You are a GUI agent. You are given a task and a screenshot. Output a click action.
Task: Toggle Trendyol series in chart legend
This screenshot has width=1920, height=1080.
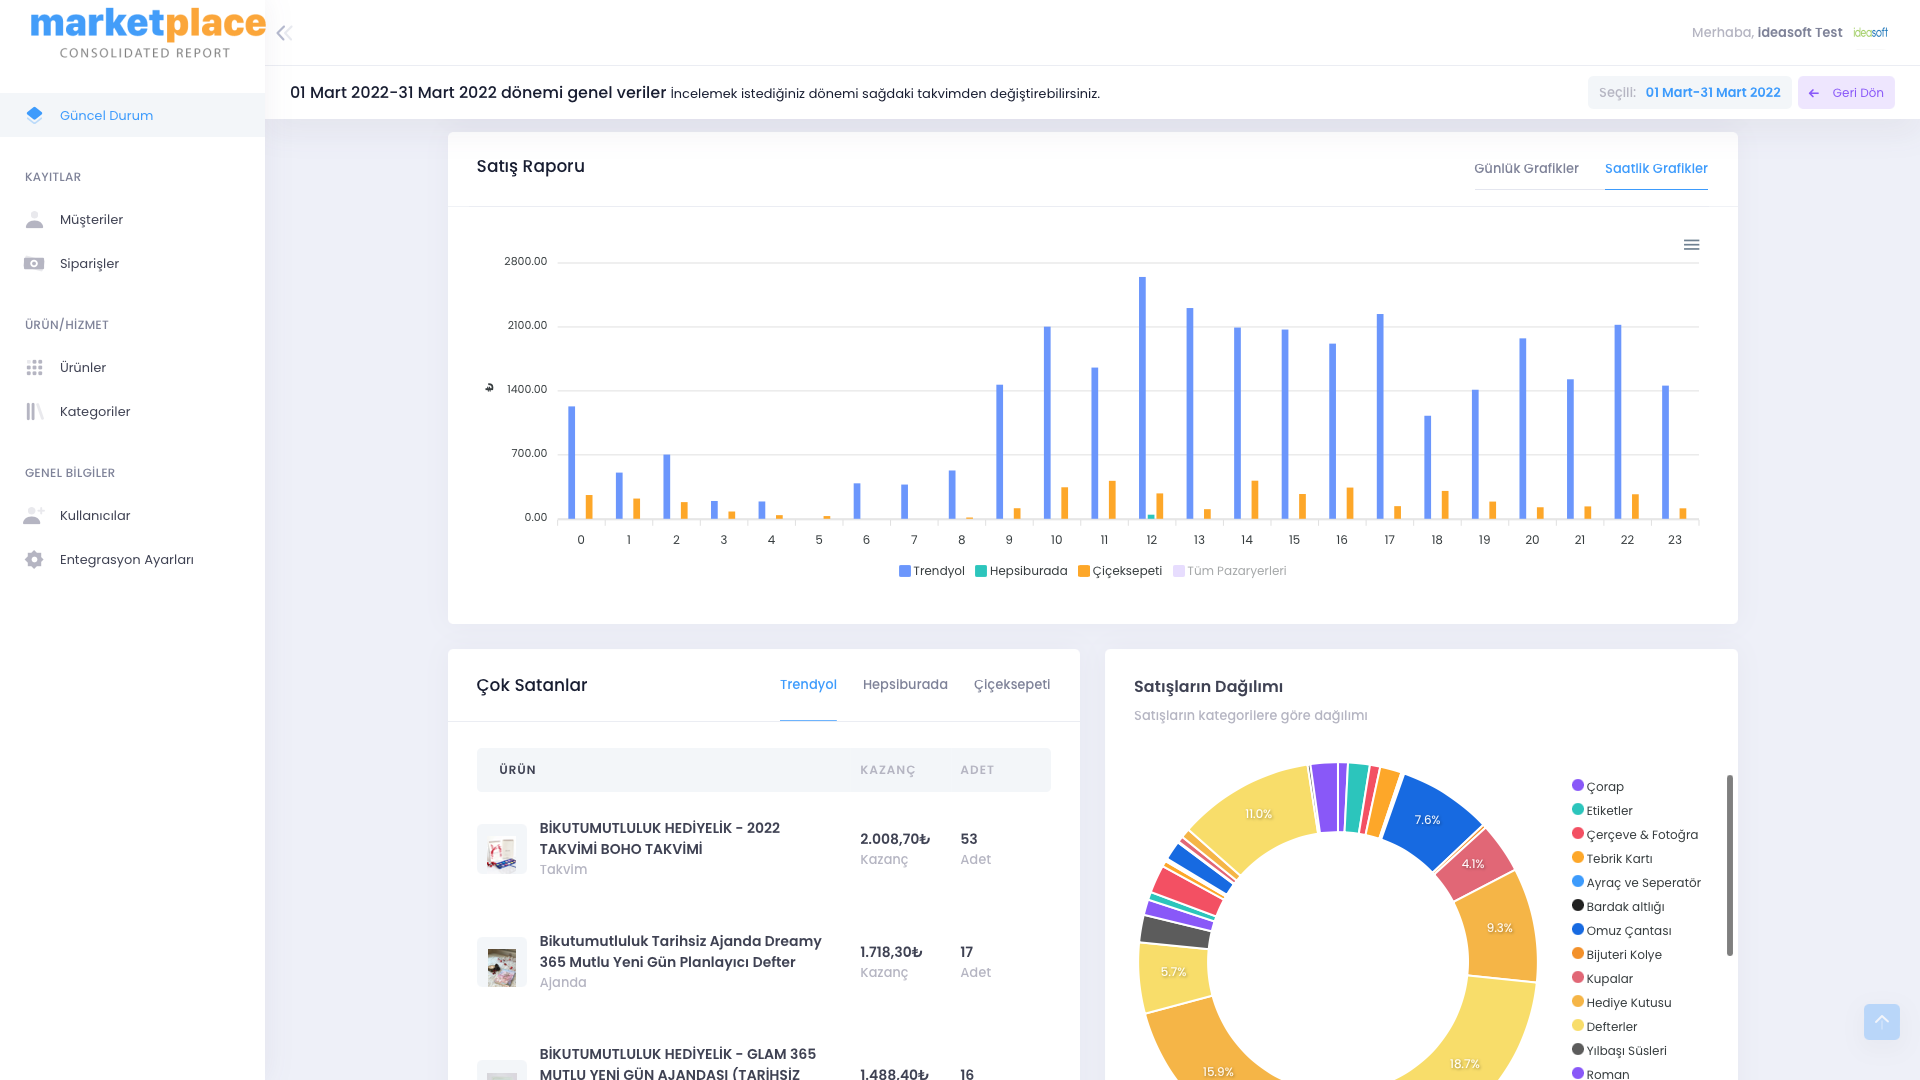pos(931,571)
